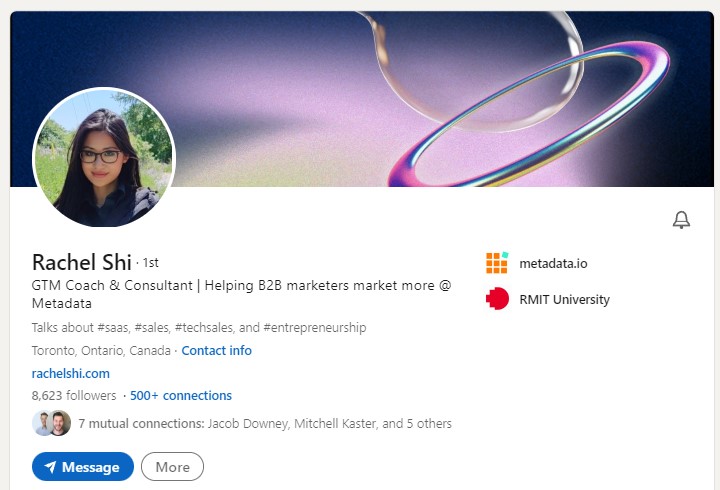720x490 pixels.
Task: Open the Contact info link
Action: 217,350
